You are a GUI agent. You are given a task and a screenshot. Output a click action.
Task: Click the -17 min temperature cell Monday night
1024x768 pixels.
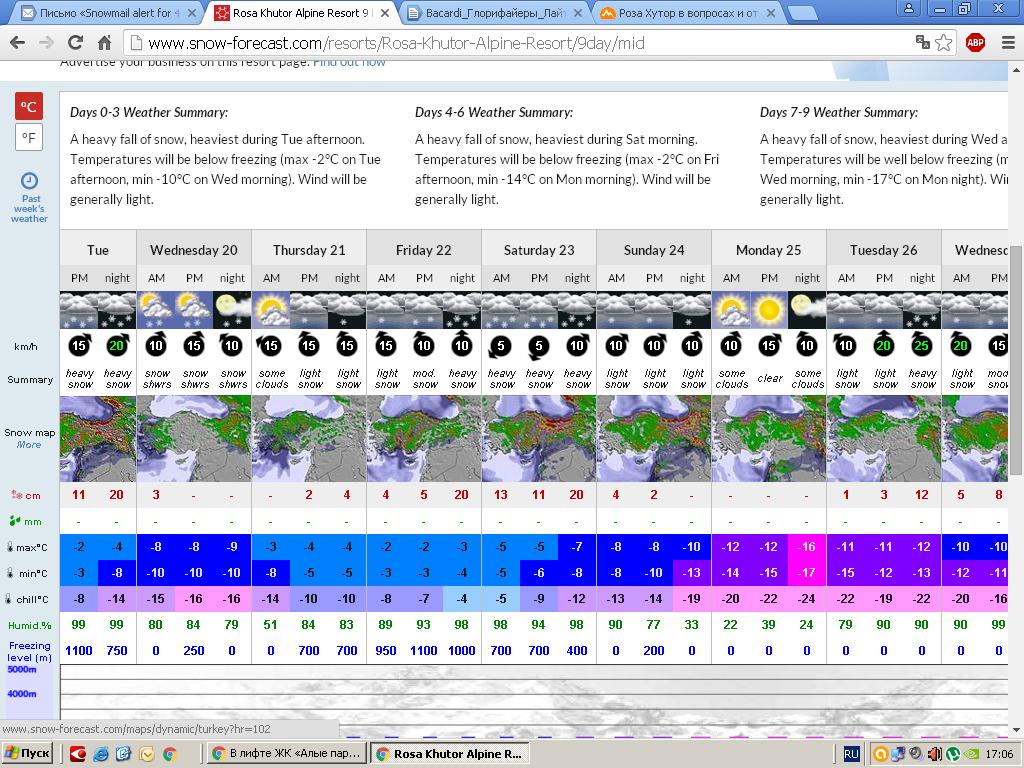807,573
